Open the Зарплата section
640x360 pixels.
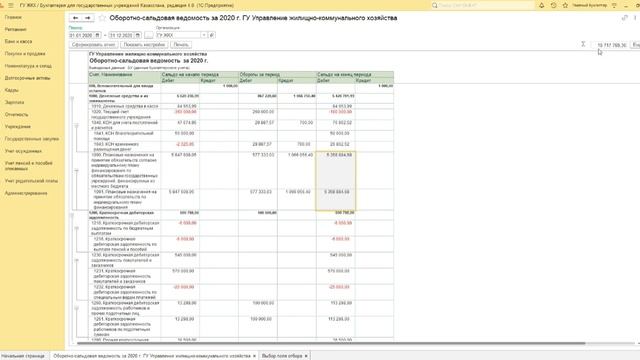14,102
